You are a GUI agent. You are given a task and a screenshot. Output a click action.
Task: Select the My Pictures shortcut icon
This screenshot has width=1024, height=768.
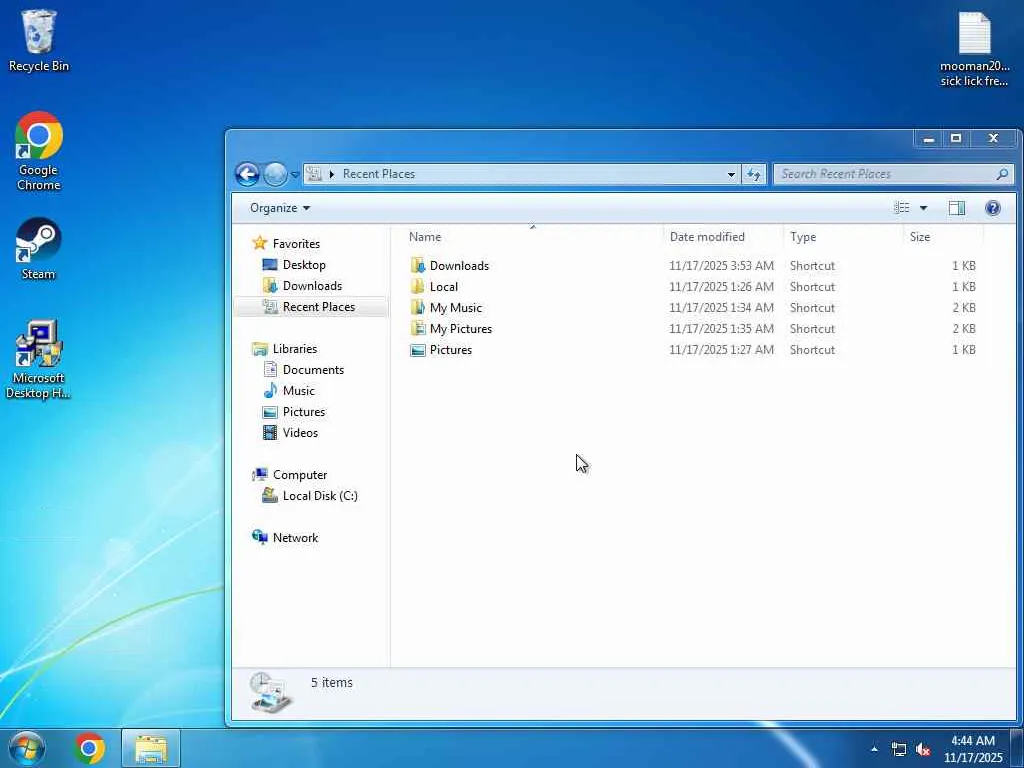(x=418, y=328)
